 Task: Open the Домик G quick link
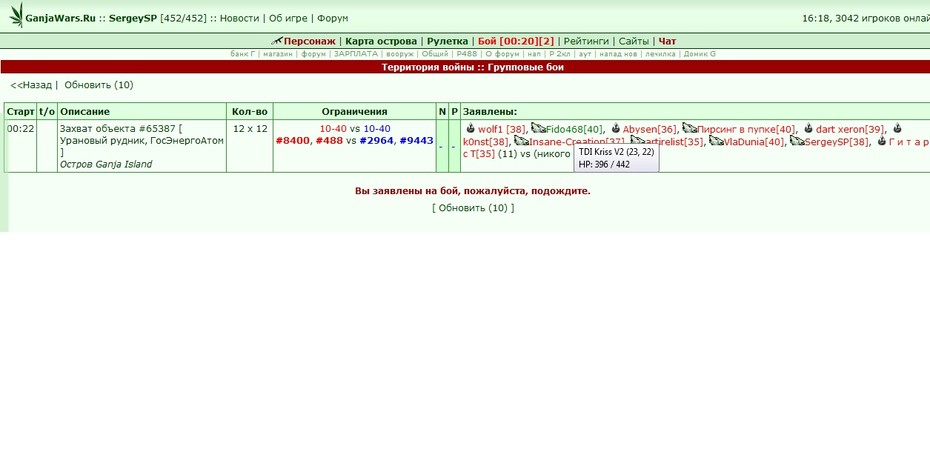[700, 54]
